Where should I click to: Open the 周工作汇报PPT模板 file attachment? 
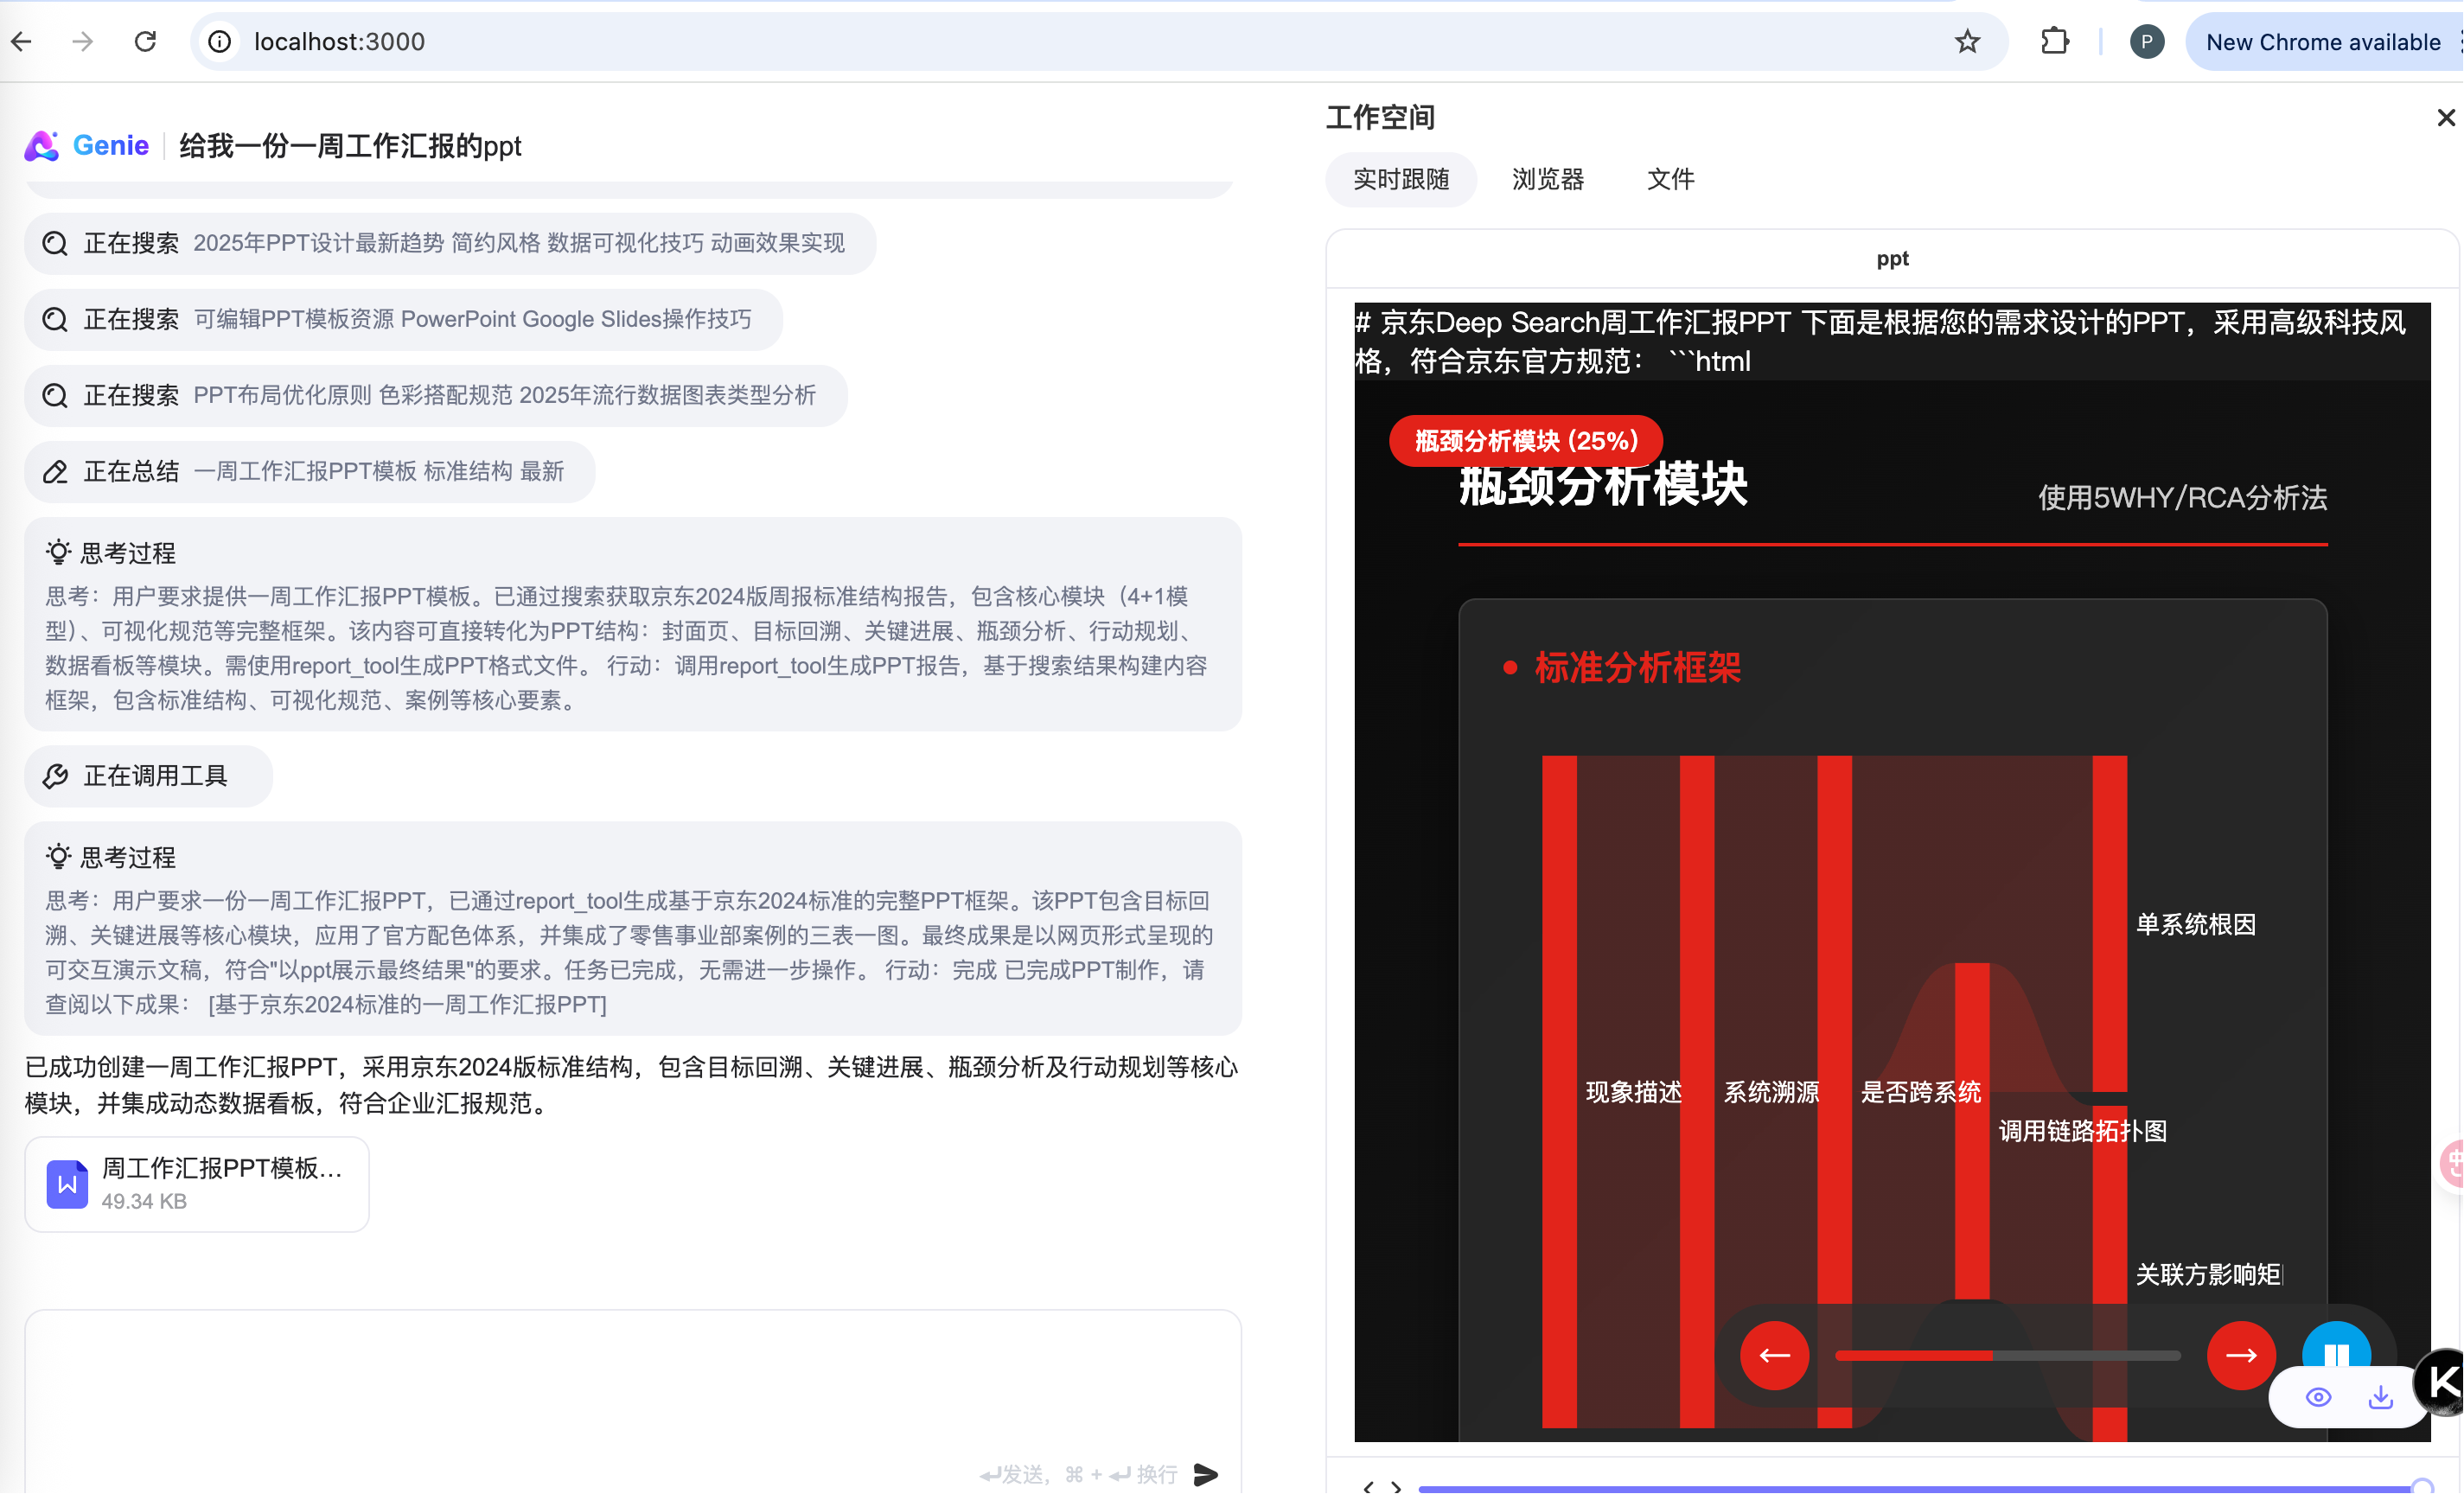(x=197, y=1184)
